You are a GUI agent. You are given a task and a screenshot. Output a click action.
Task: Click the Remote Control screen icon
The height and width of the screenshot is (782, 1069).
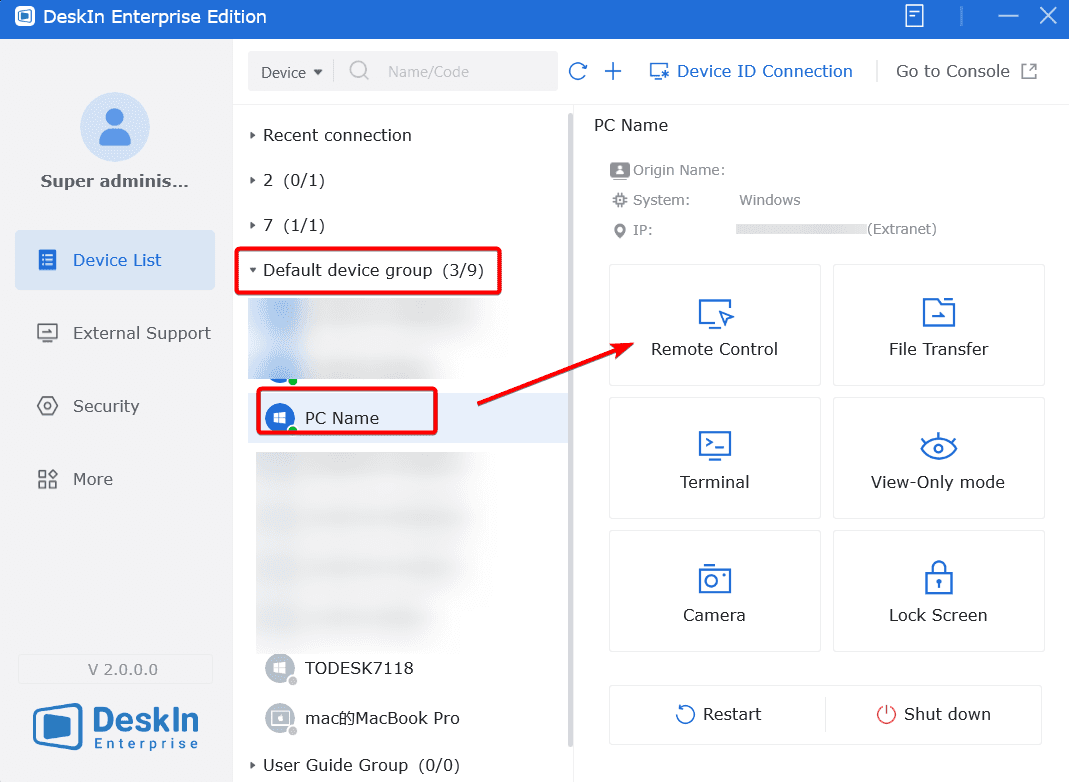(x=715, y=314)
